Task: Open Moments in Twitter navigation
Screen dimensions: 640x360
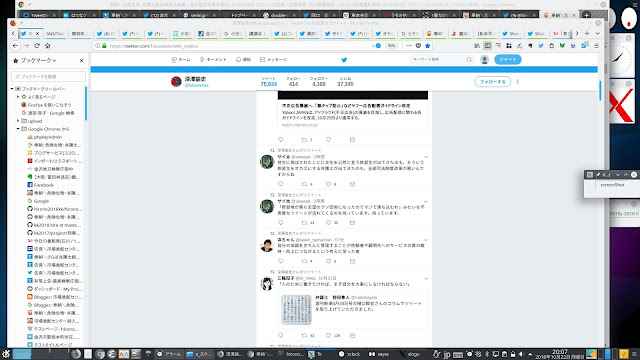Action: click(213, 60)
